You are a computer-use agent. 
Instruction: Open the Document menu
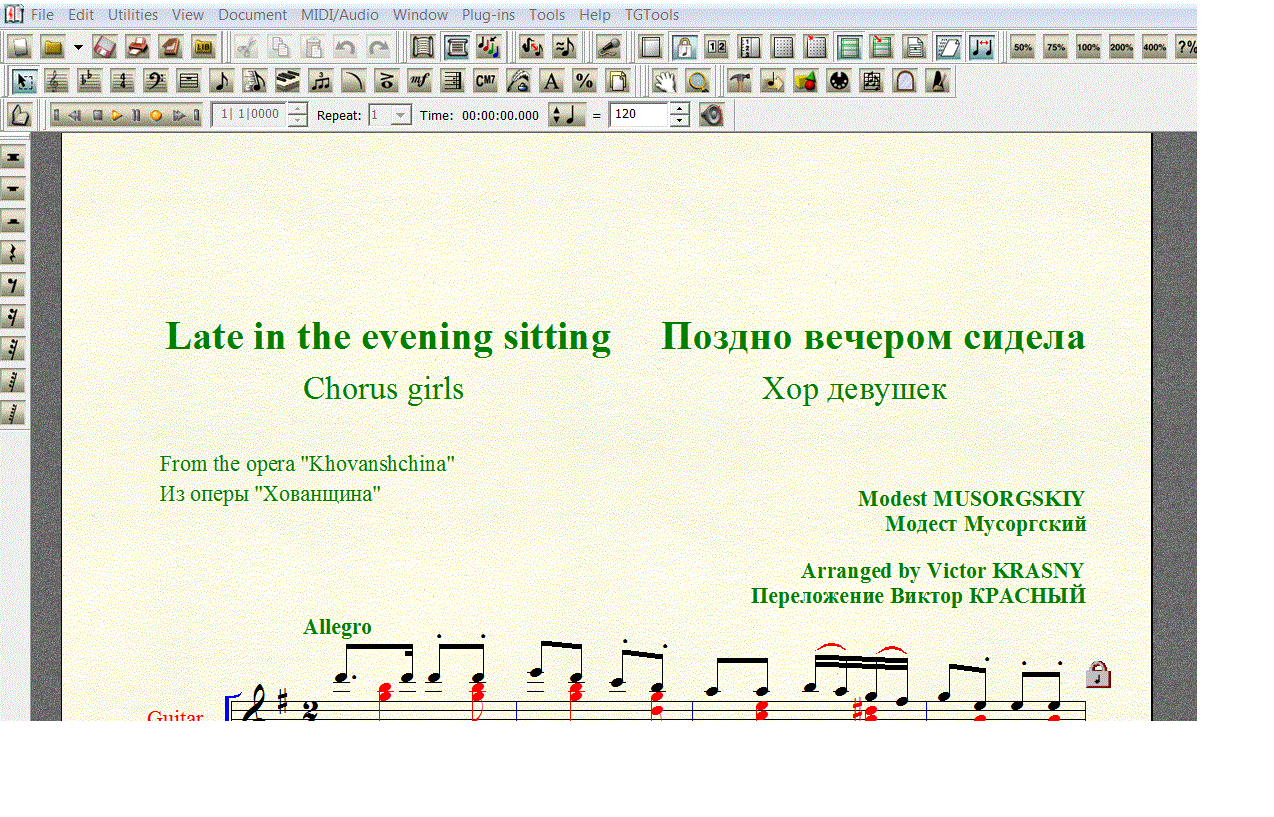pyautogui.click(x=252, y=15)
